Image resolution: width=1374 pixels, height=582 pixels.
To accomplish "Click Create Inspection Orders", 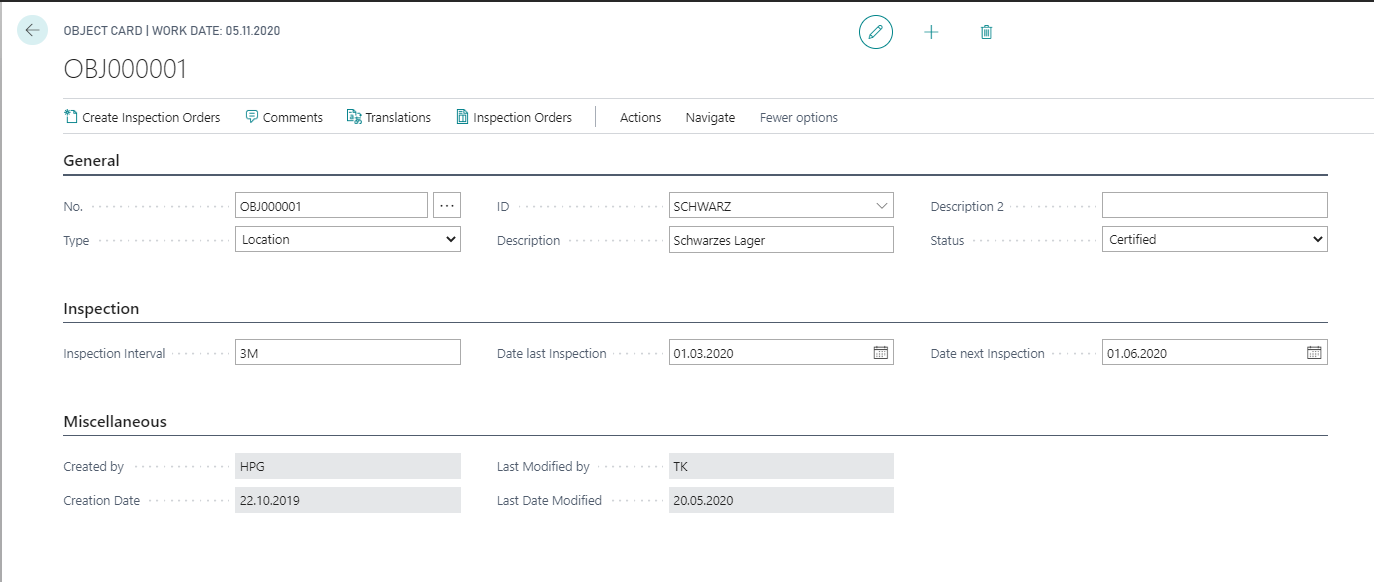I will 142,117.
